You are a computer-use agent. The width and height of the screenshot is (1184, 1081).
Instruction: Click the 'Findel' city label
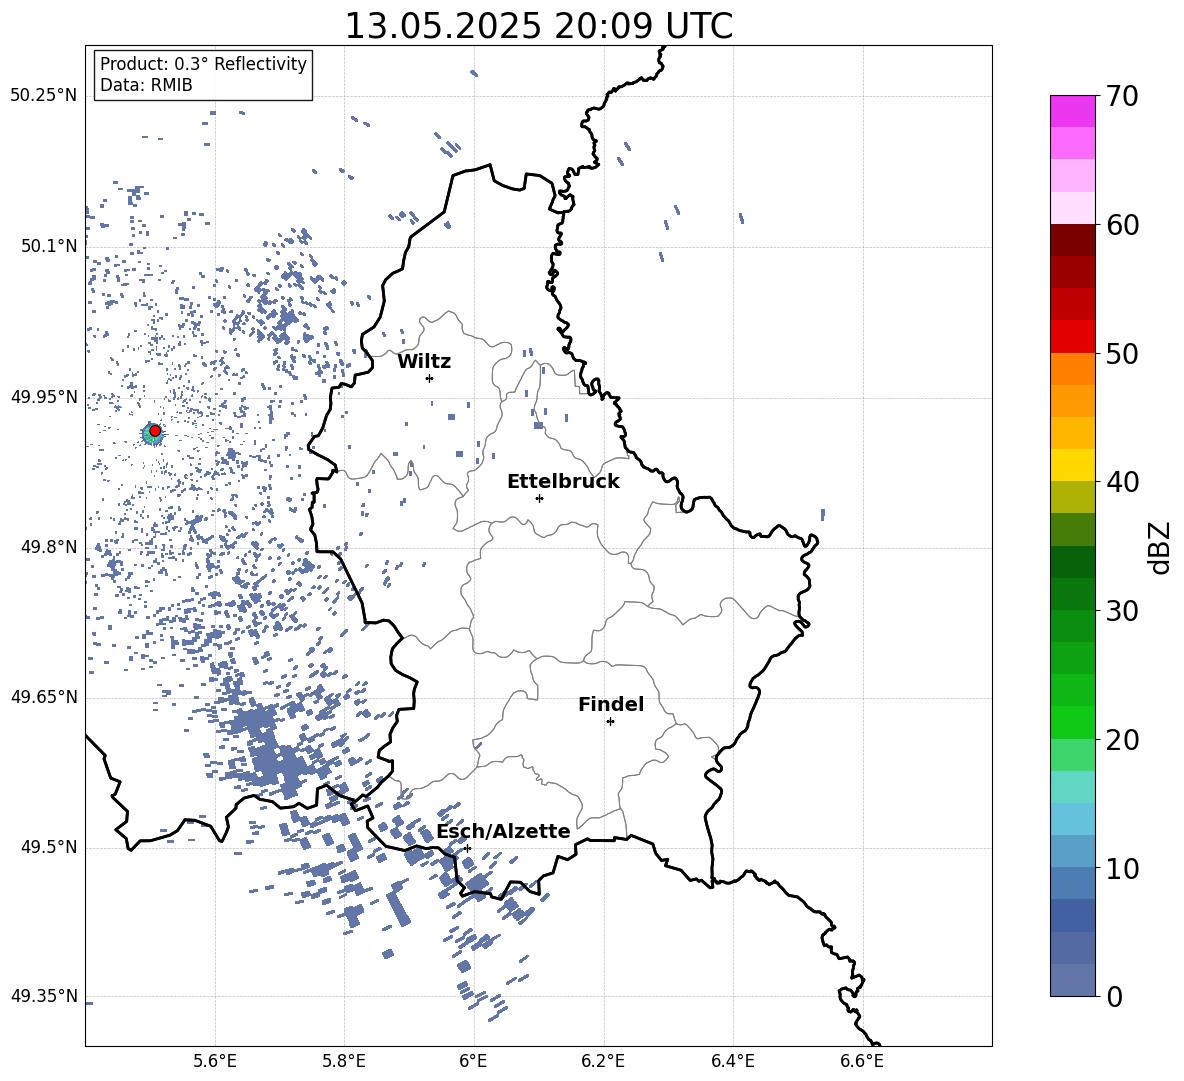(611, 704)
